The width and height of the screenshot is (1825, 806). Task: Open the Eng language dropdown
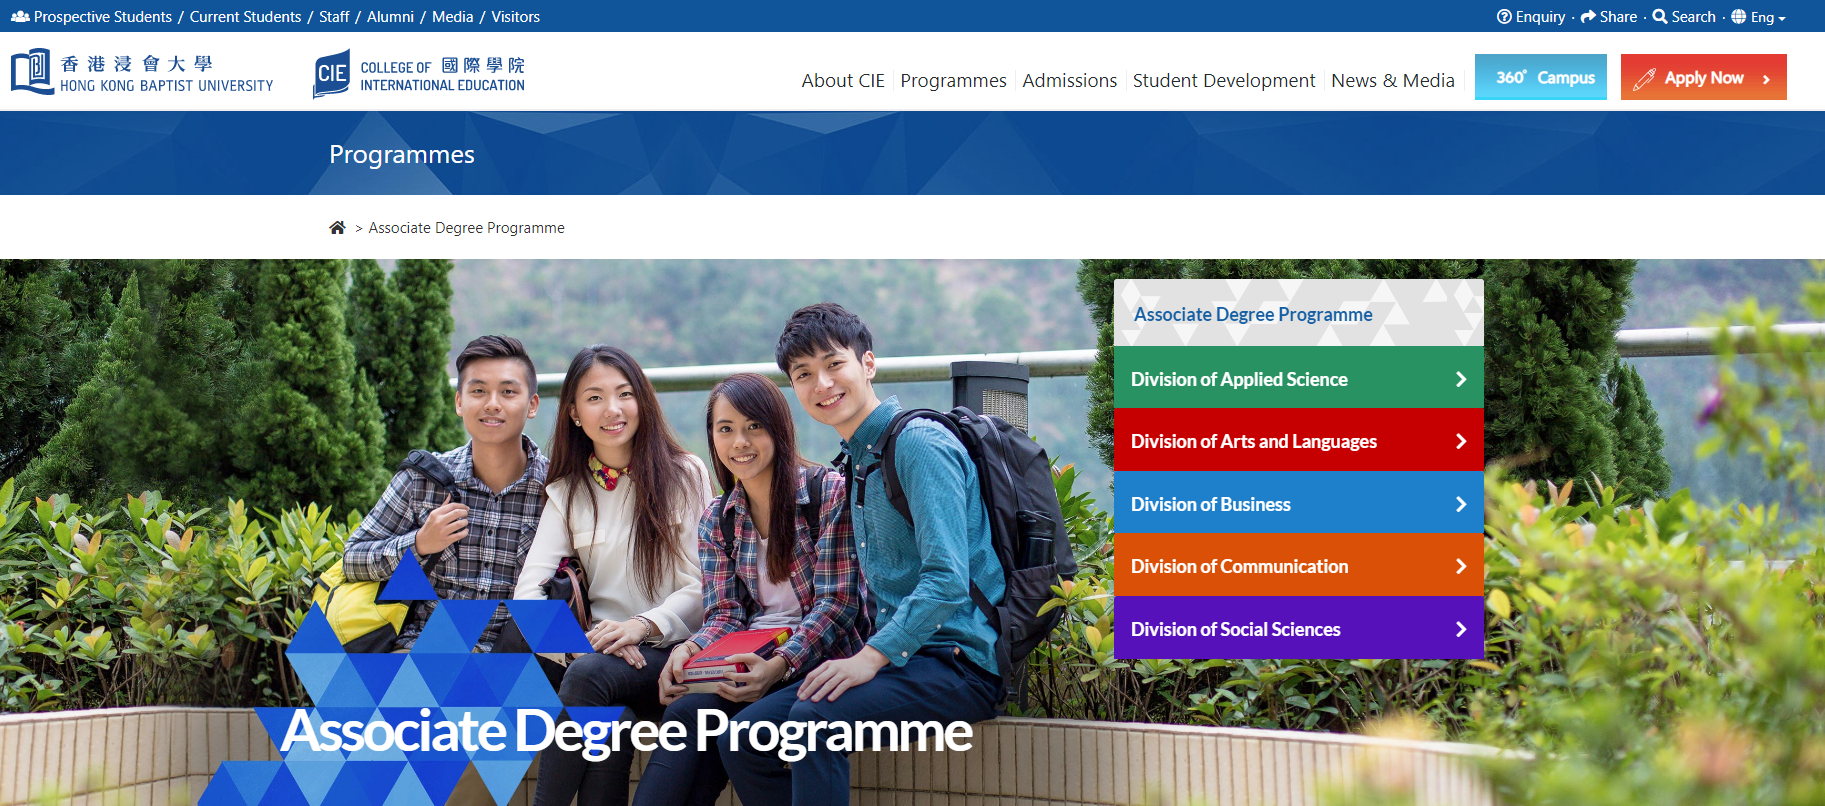point(1768,17)
